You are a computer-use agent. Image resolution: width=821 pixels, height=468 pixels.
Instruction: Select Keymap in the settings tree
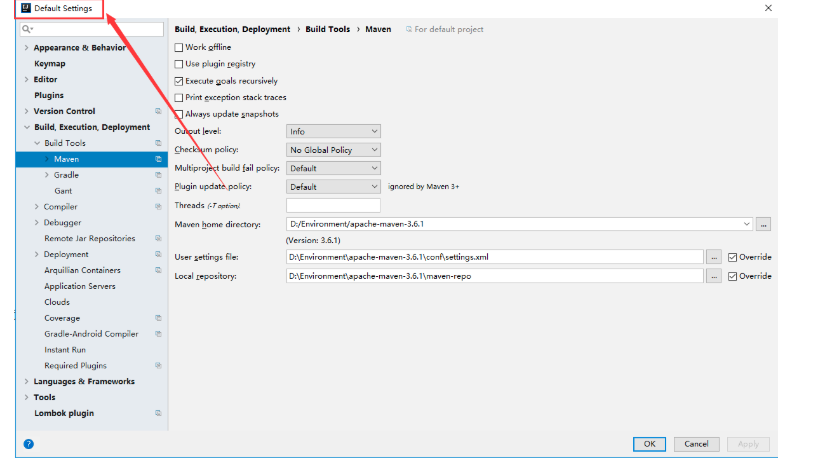click(50, 63)
